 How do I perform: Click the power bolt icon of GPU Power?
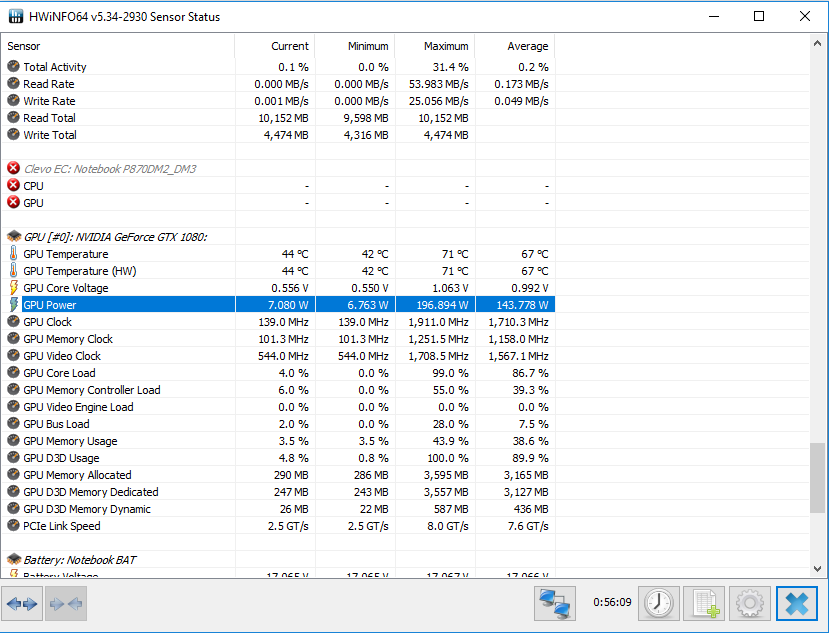pos(13,305)
